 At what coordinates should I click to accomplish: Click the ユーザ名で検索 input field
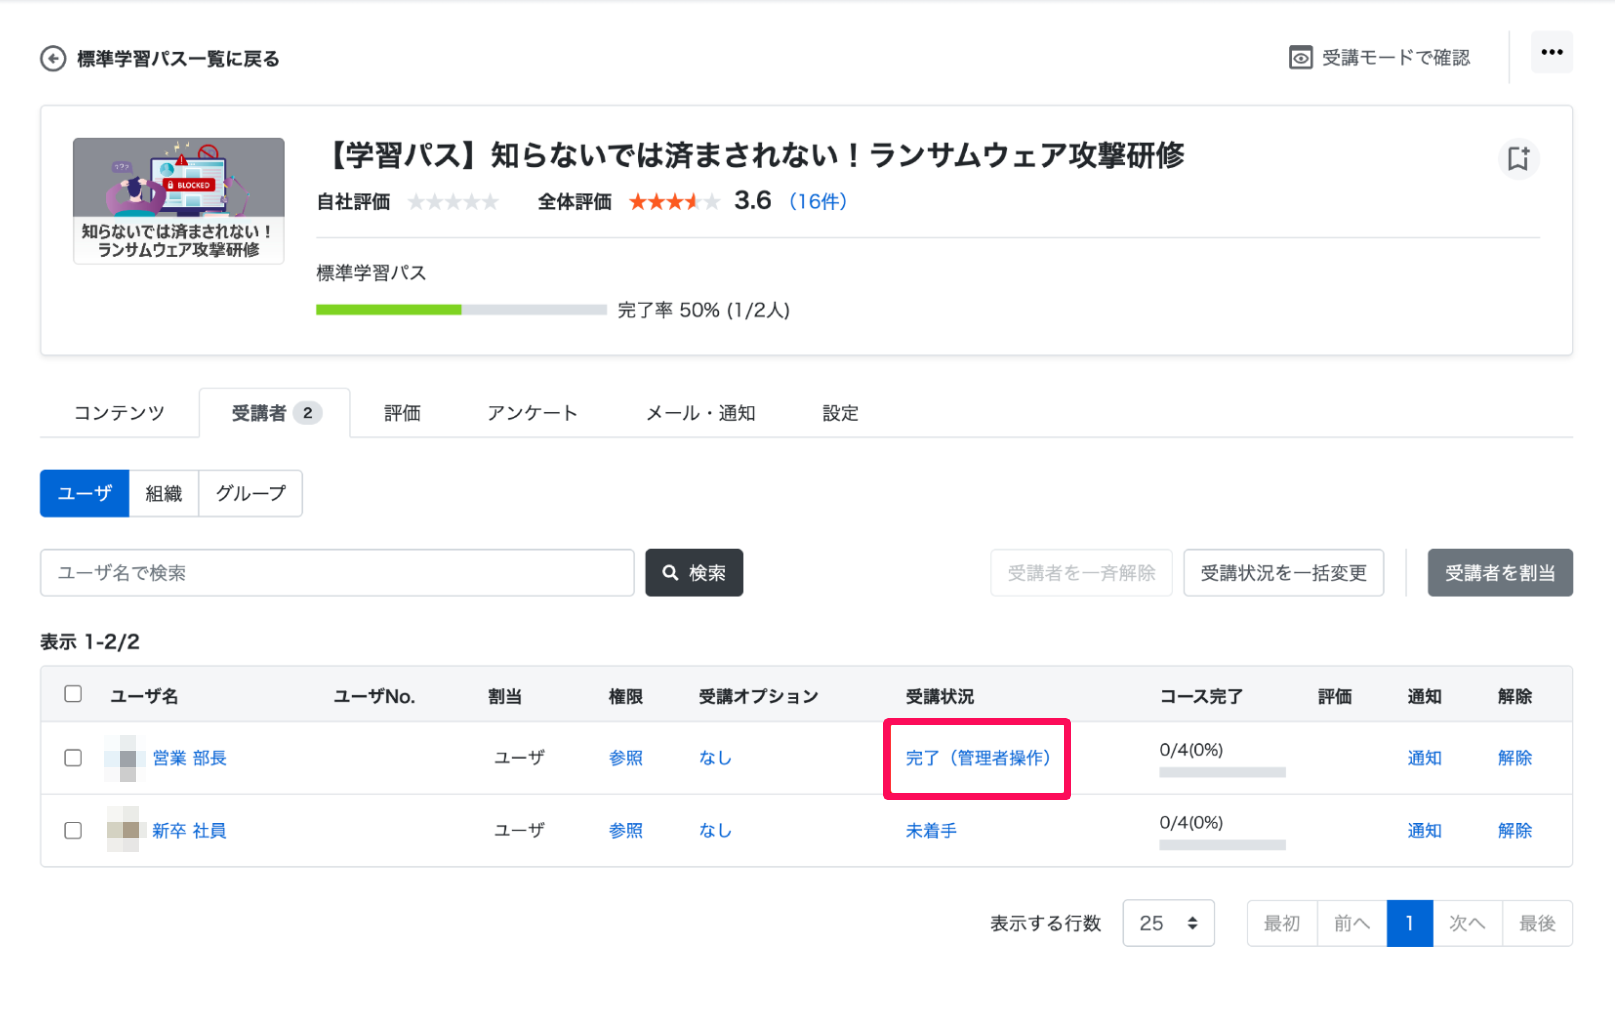[x=337, y=573]
